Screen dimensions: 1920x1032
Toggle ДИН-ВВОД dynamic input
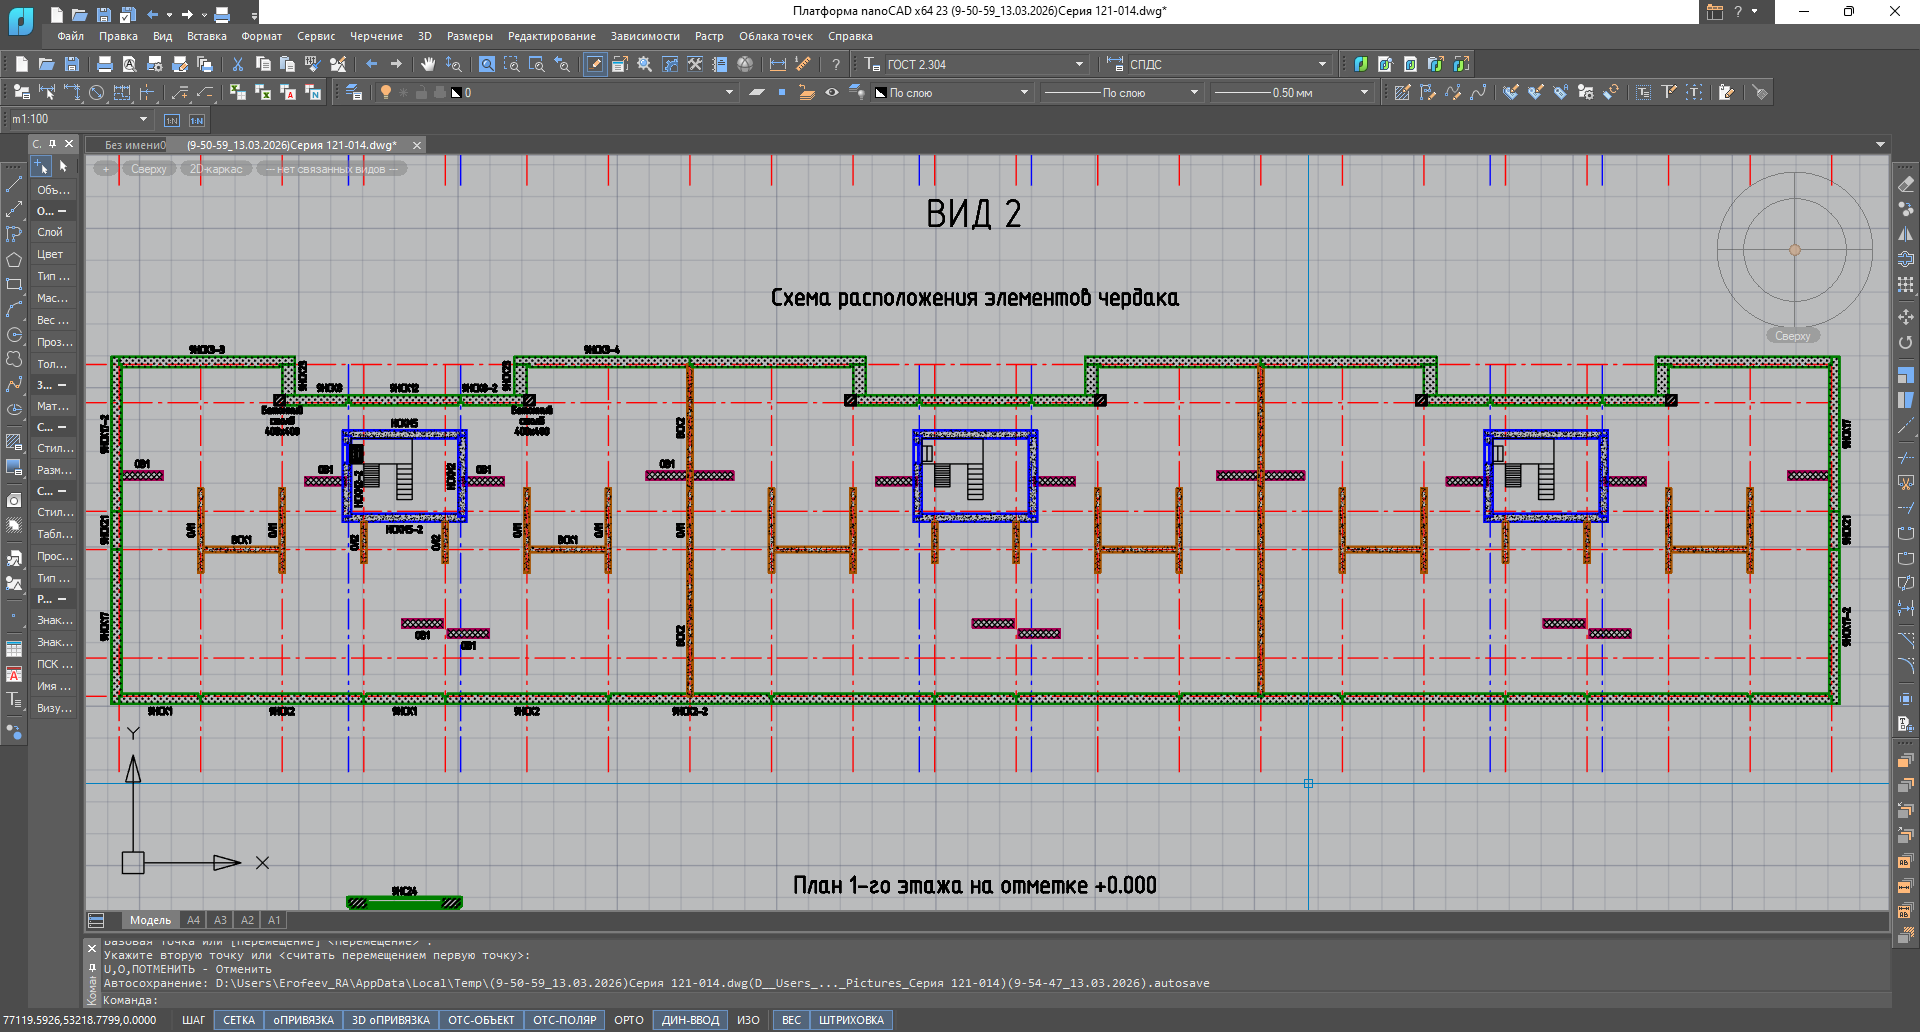pyautogui.click(x=690, y=1020)
